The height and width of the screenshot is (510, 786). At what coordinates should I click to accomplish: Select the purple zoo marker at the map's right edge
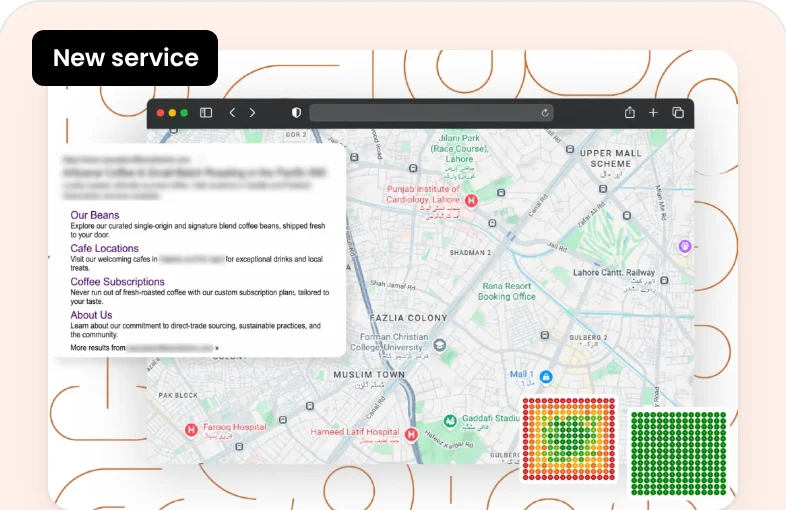pos(685,246)
